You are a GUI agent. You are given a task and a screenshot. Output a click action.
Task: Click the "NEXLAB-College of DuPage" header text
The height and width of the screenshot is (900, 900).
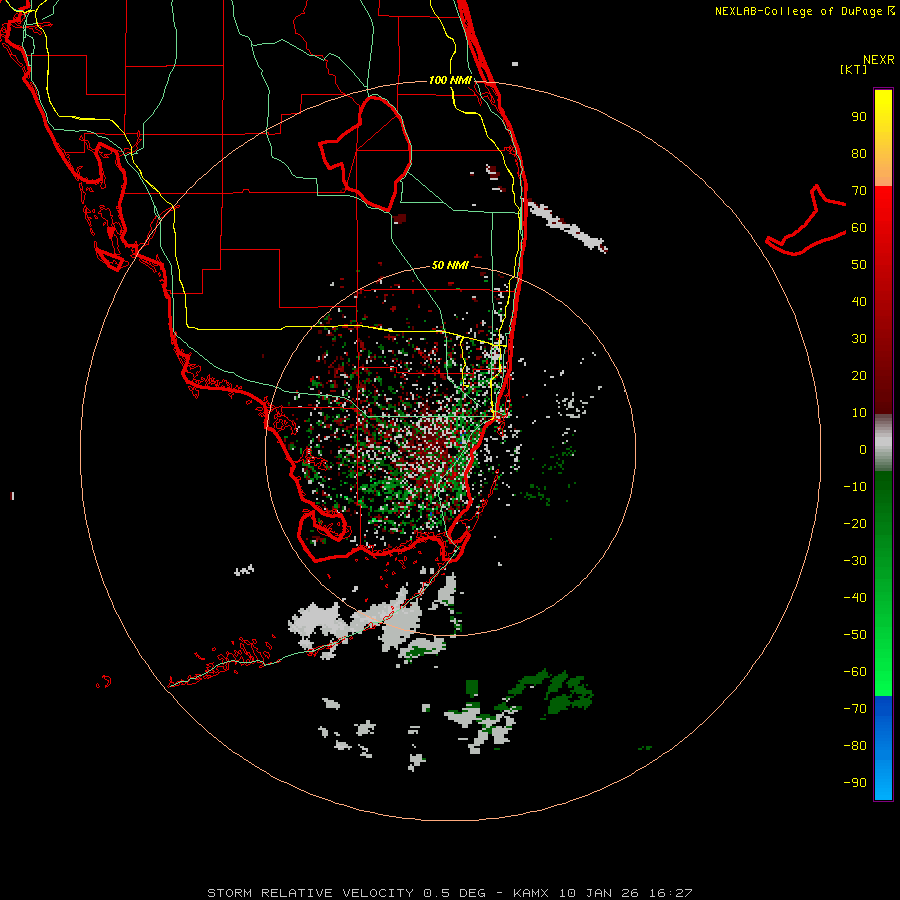799,11
